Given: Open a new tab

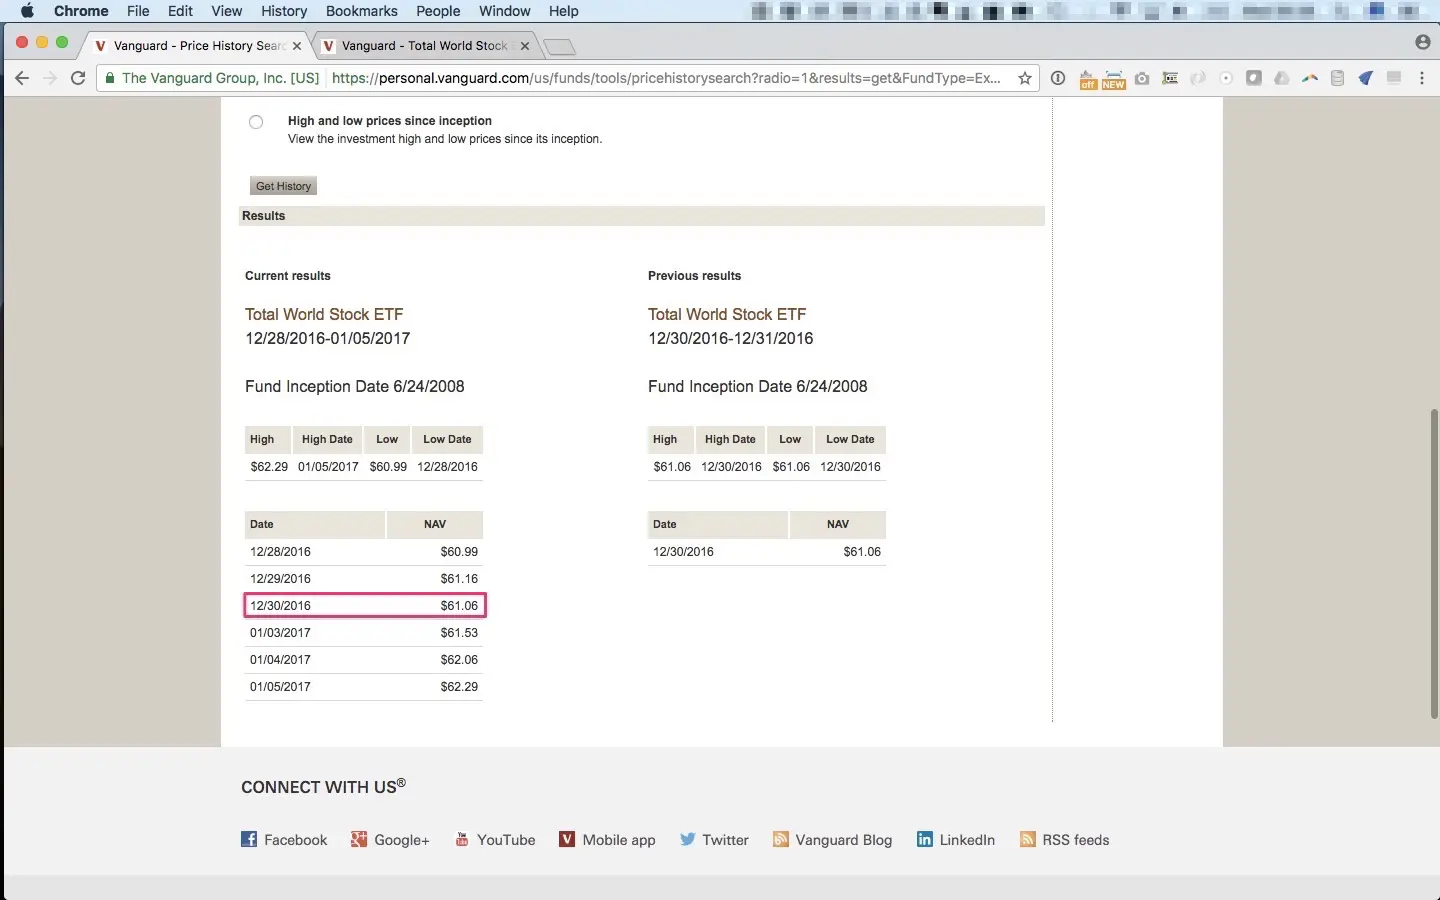Looking at the screenshot, I should [559, 47].
